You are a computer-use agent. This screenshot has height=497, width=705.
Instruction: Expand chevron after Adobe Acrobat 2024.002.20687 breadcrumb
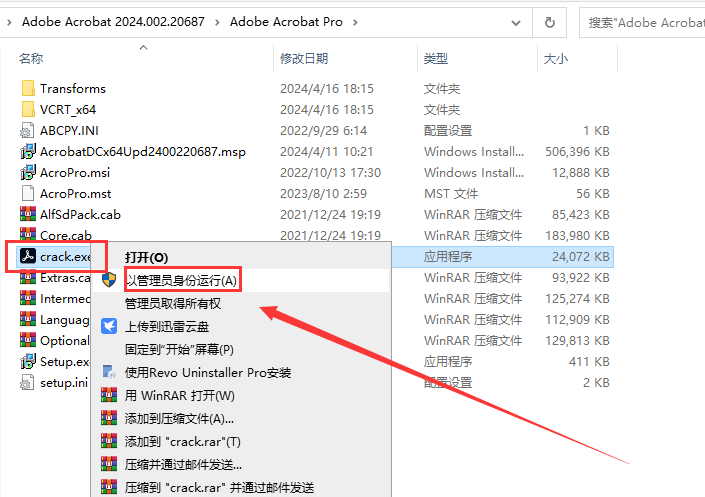(x=217, y=22)
